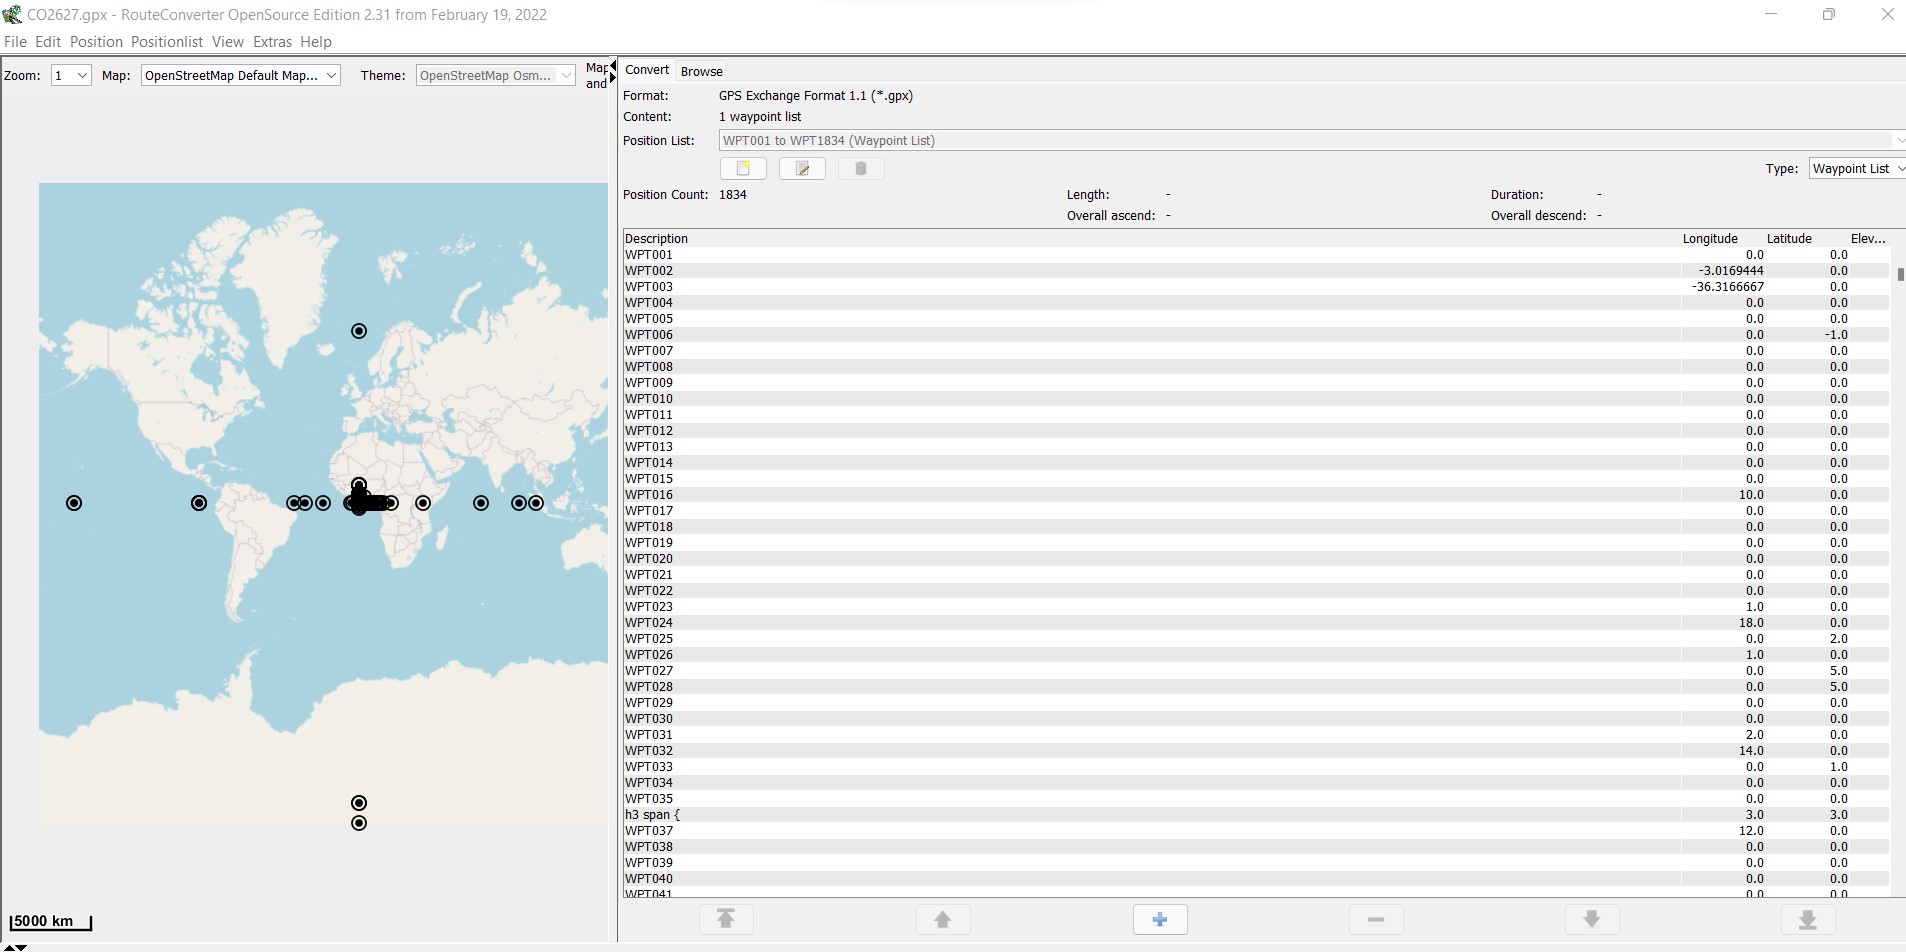
Task: Open the Extras menu
Action: (272, 42)
